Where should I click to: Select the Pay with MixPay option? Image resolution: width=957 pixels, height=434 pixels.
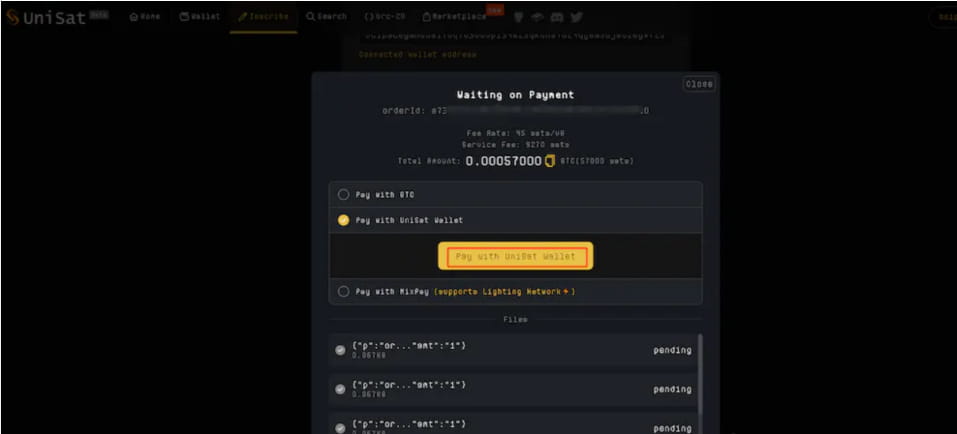click(515, 292)
